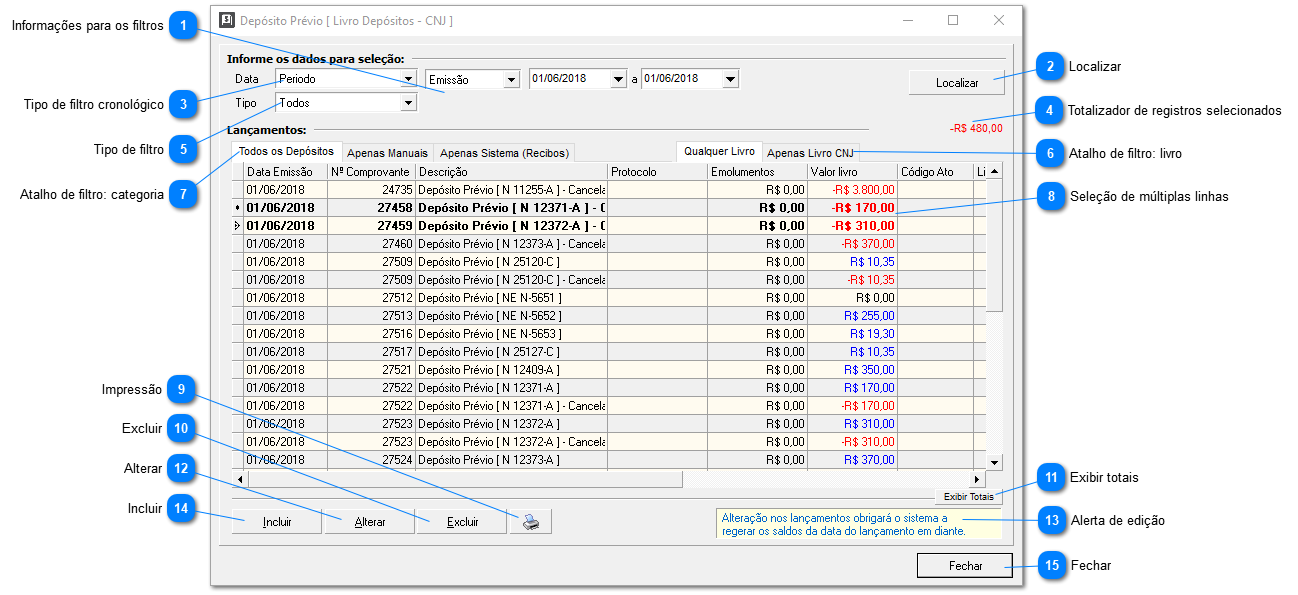Click the R$ 350,00 value cell
This screenshot has width=1298, height=595.
[x=852, y=369]
